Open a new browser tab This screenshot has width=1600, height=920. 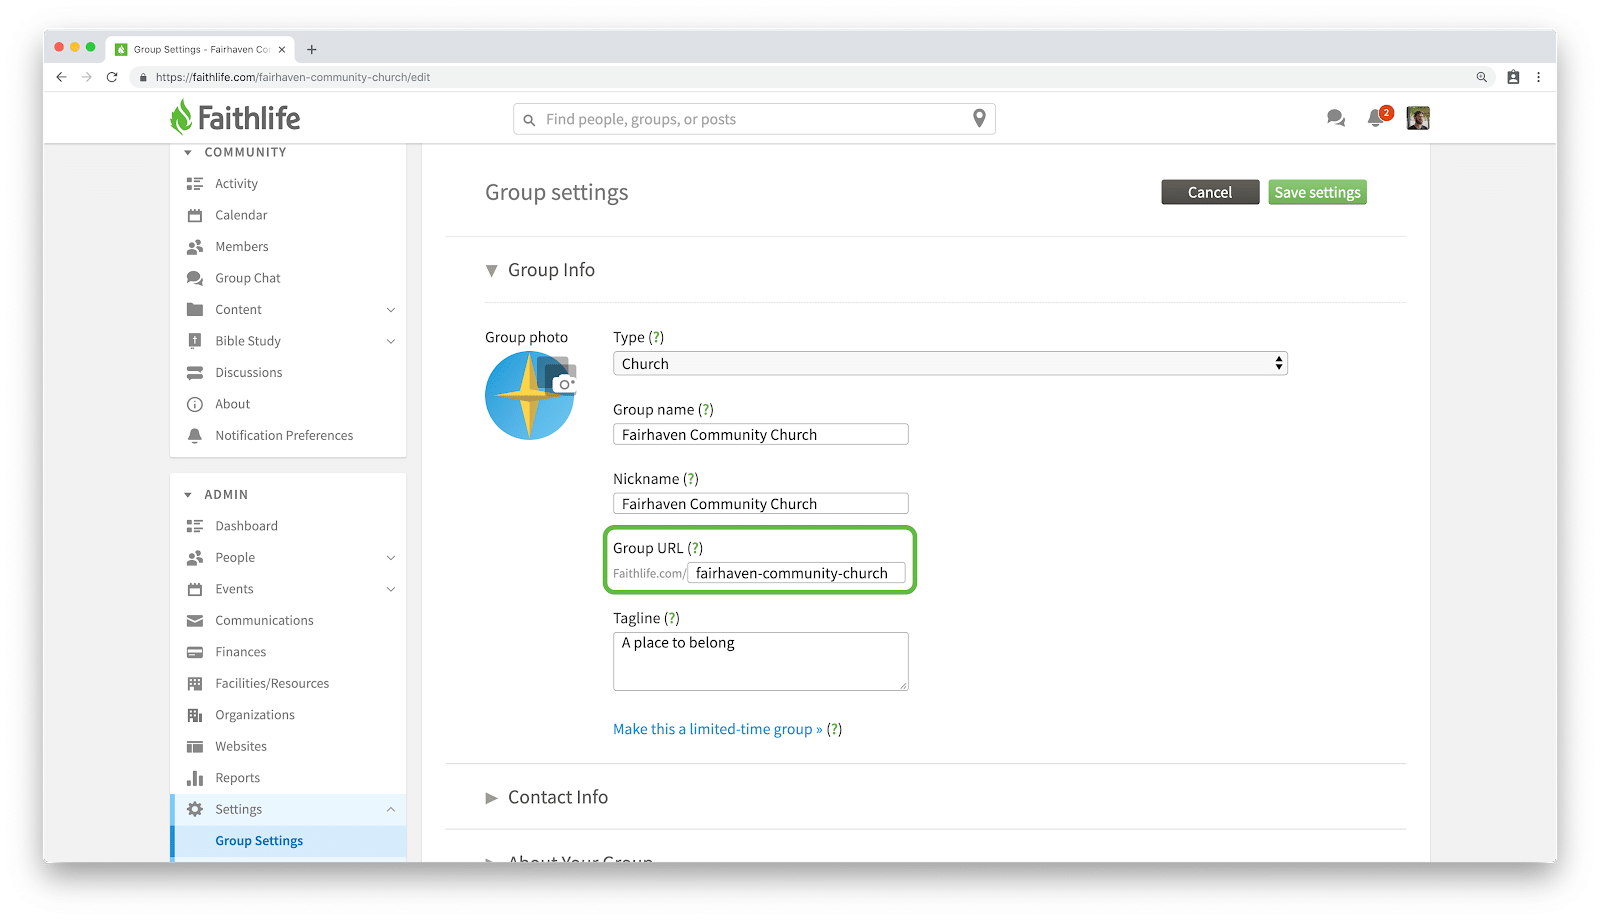tap(312, 49)
